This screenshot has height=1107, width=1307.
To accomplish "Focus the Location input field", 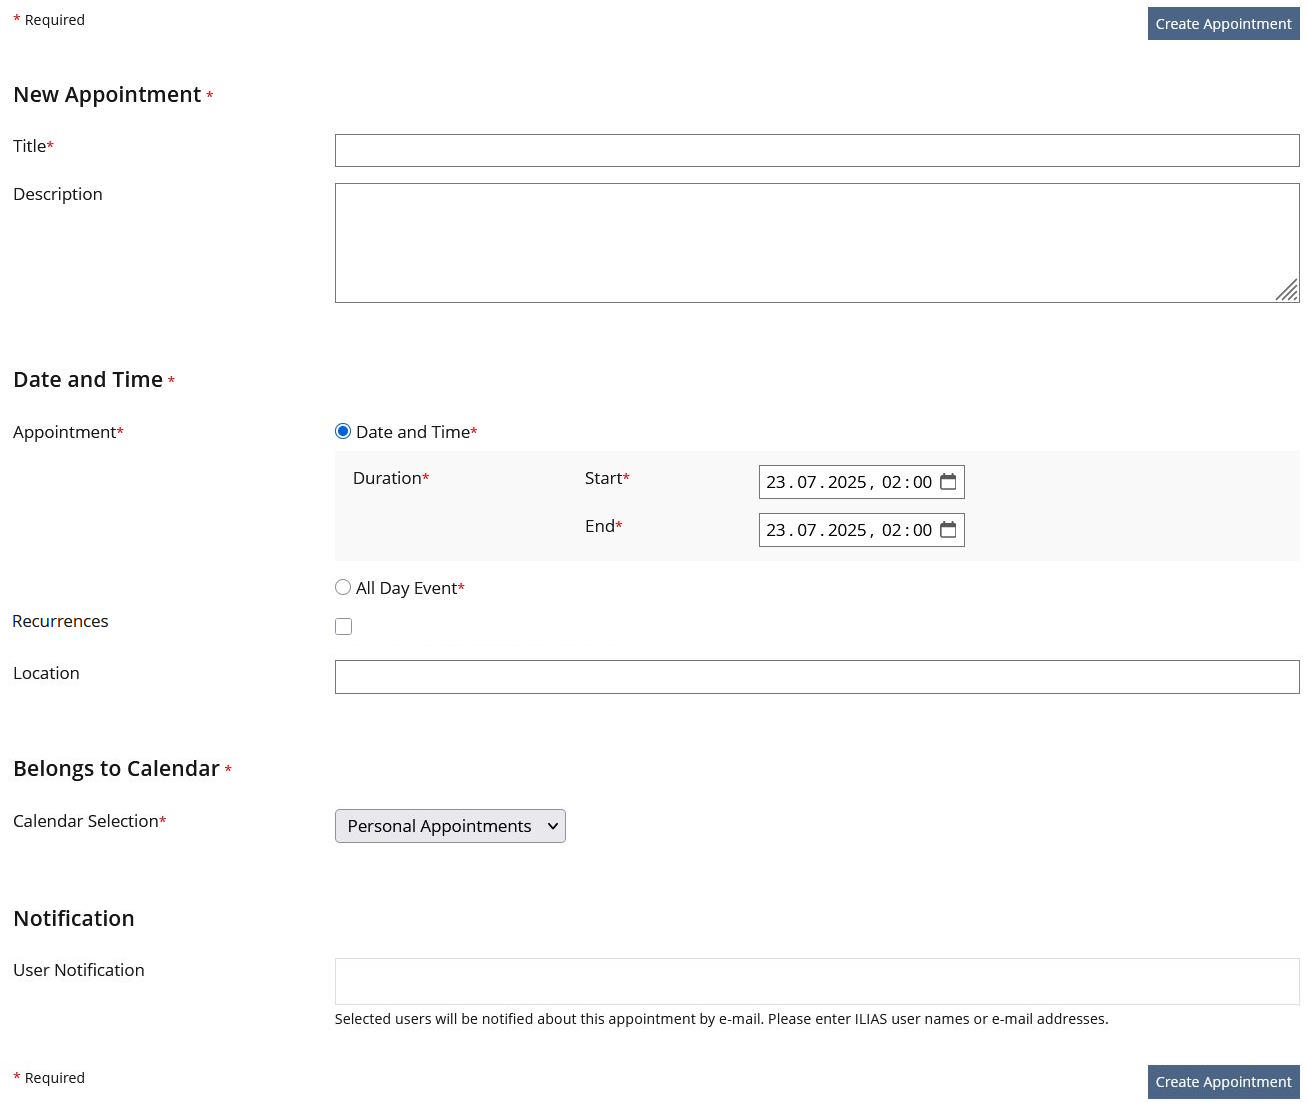I will tap(816, 677).
